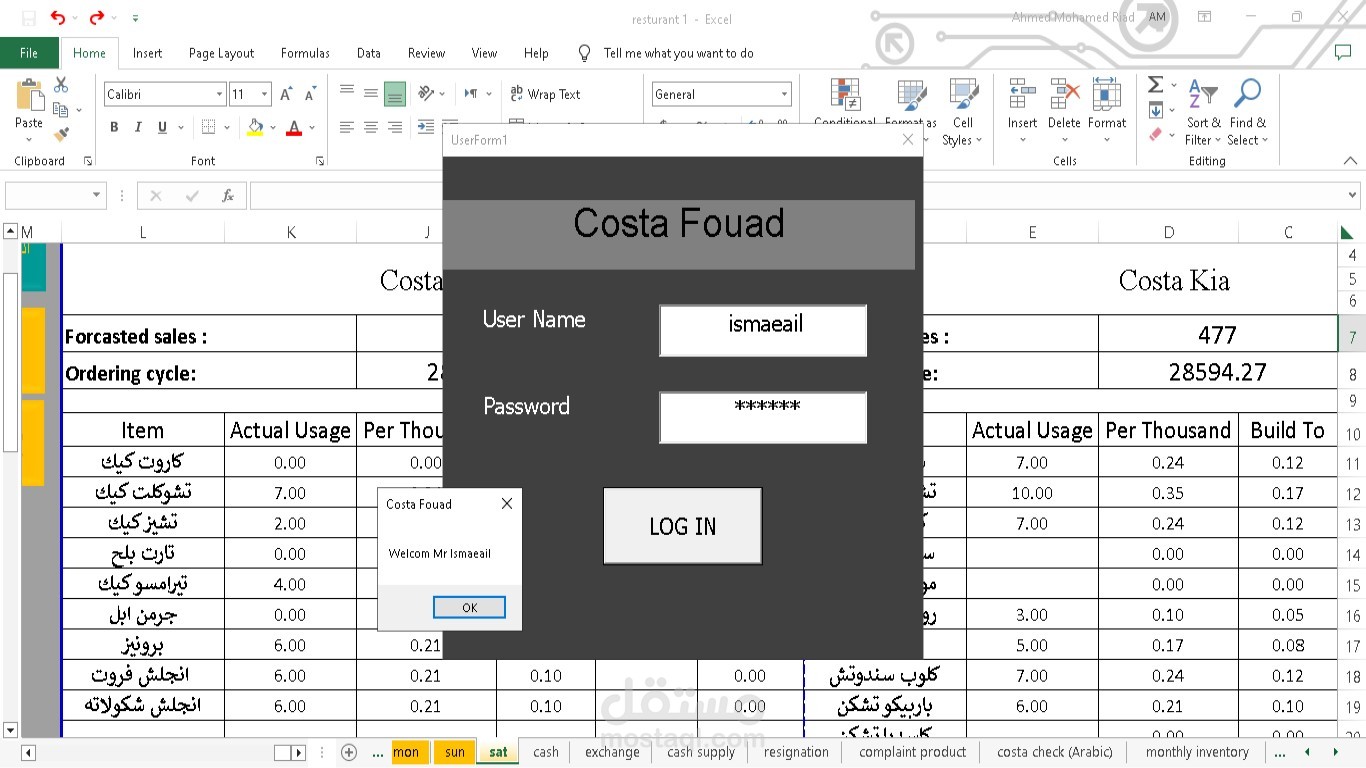Open the font size 11 dropdown

coord(265,94)
